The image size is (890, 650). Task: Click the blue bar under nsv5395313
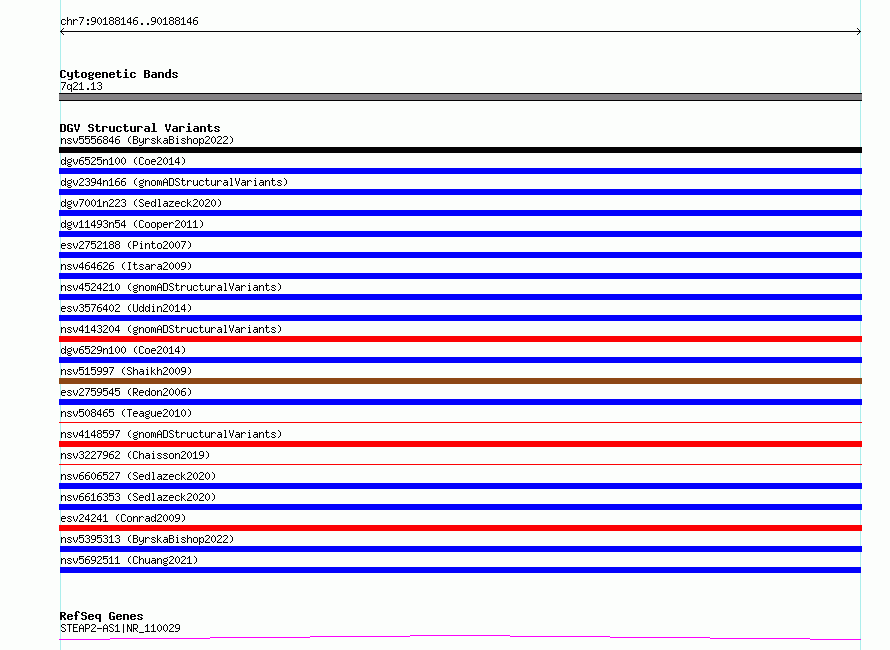[x=460, y=549]
